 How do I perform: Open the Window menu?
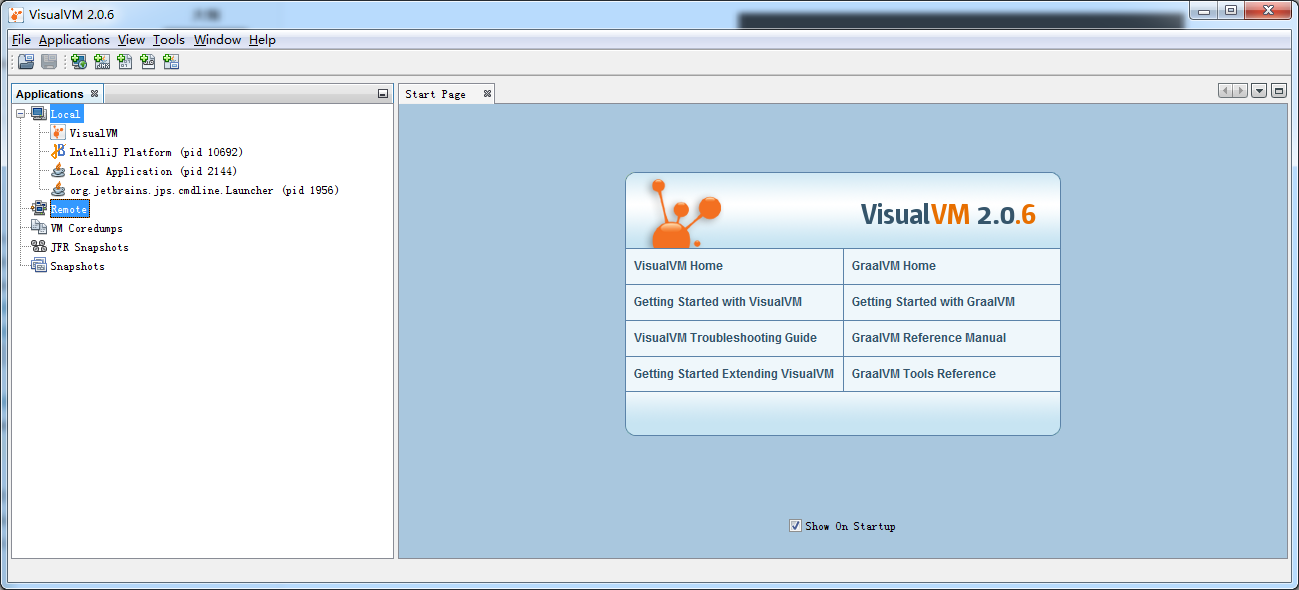tap(217, 40)
